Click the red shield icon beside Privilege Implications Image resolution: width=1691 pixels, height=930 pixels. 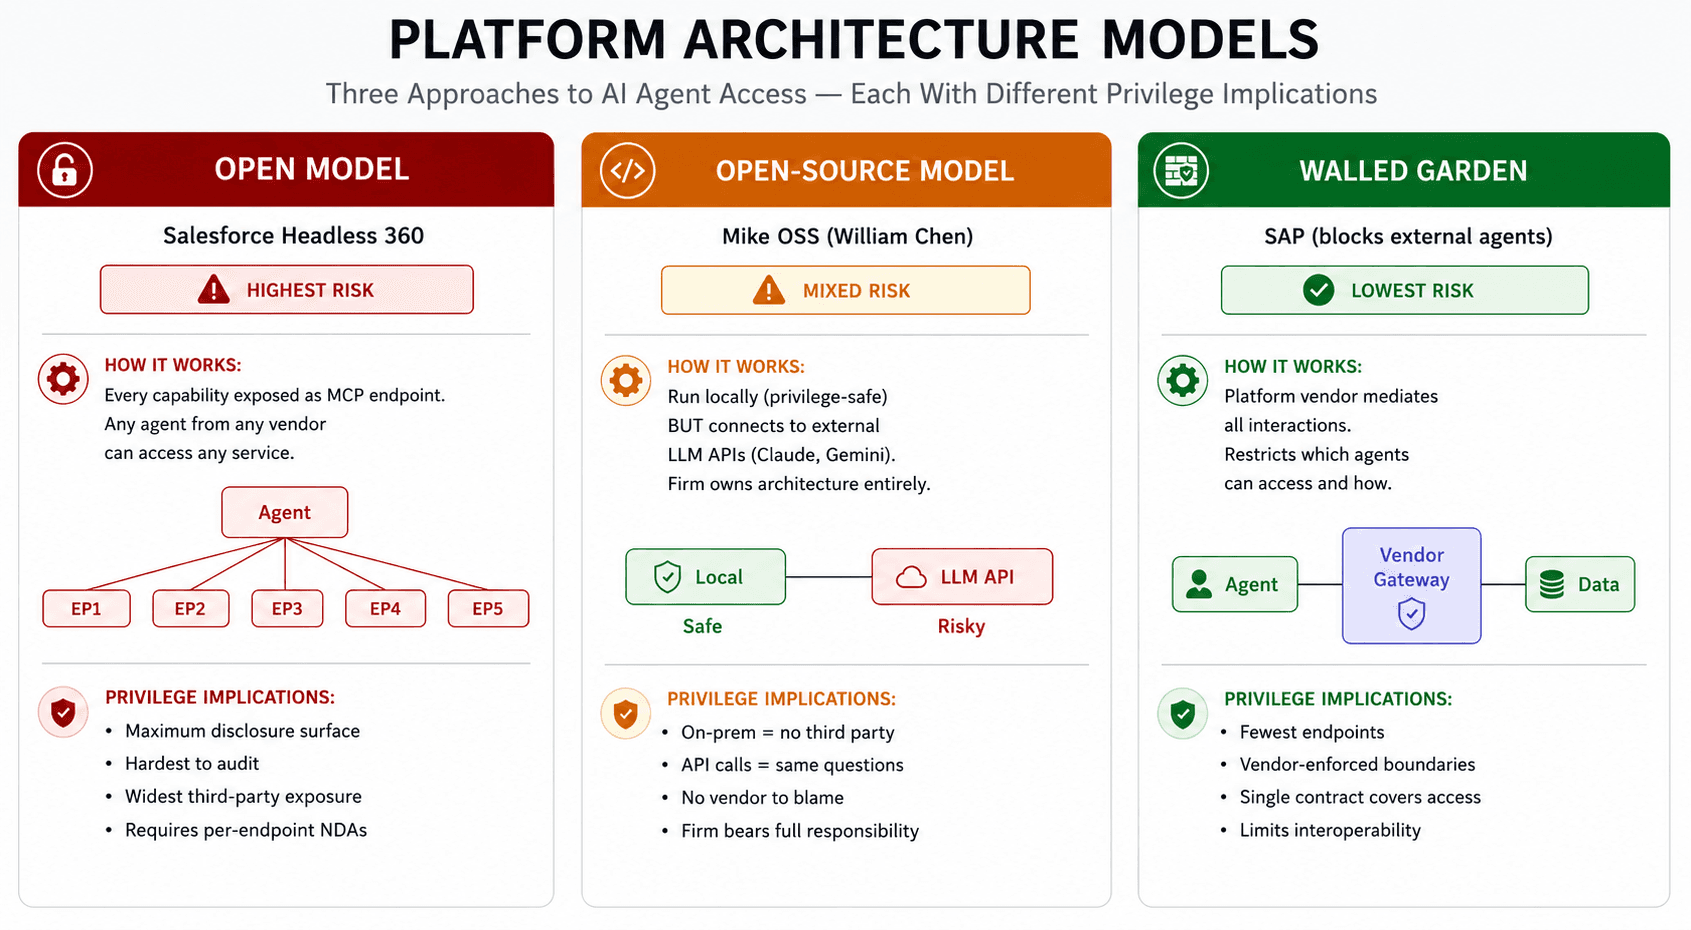click(63, 712)
